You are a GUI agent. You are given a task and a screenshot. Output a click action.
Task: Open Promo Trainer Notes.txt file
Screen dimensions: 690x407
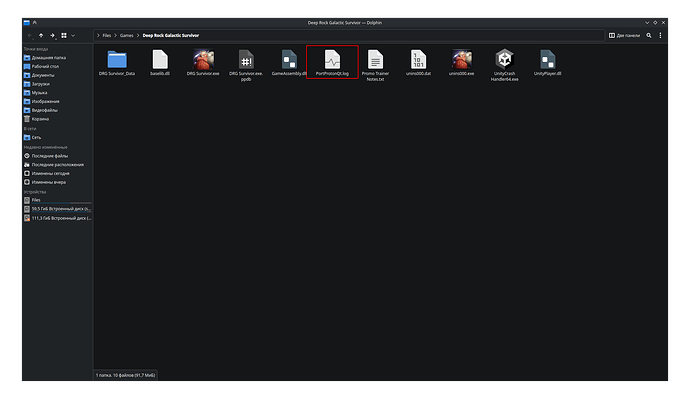[374, 60]
